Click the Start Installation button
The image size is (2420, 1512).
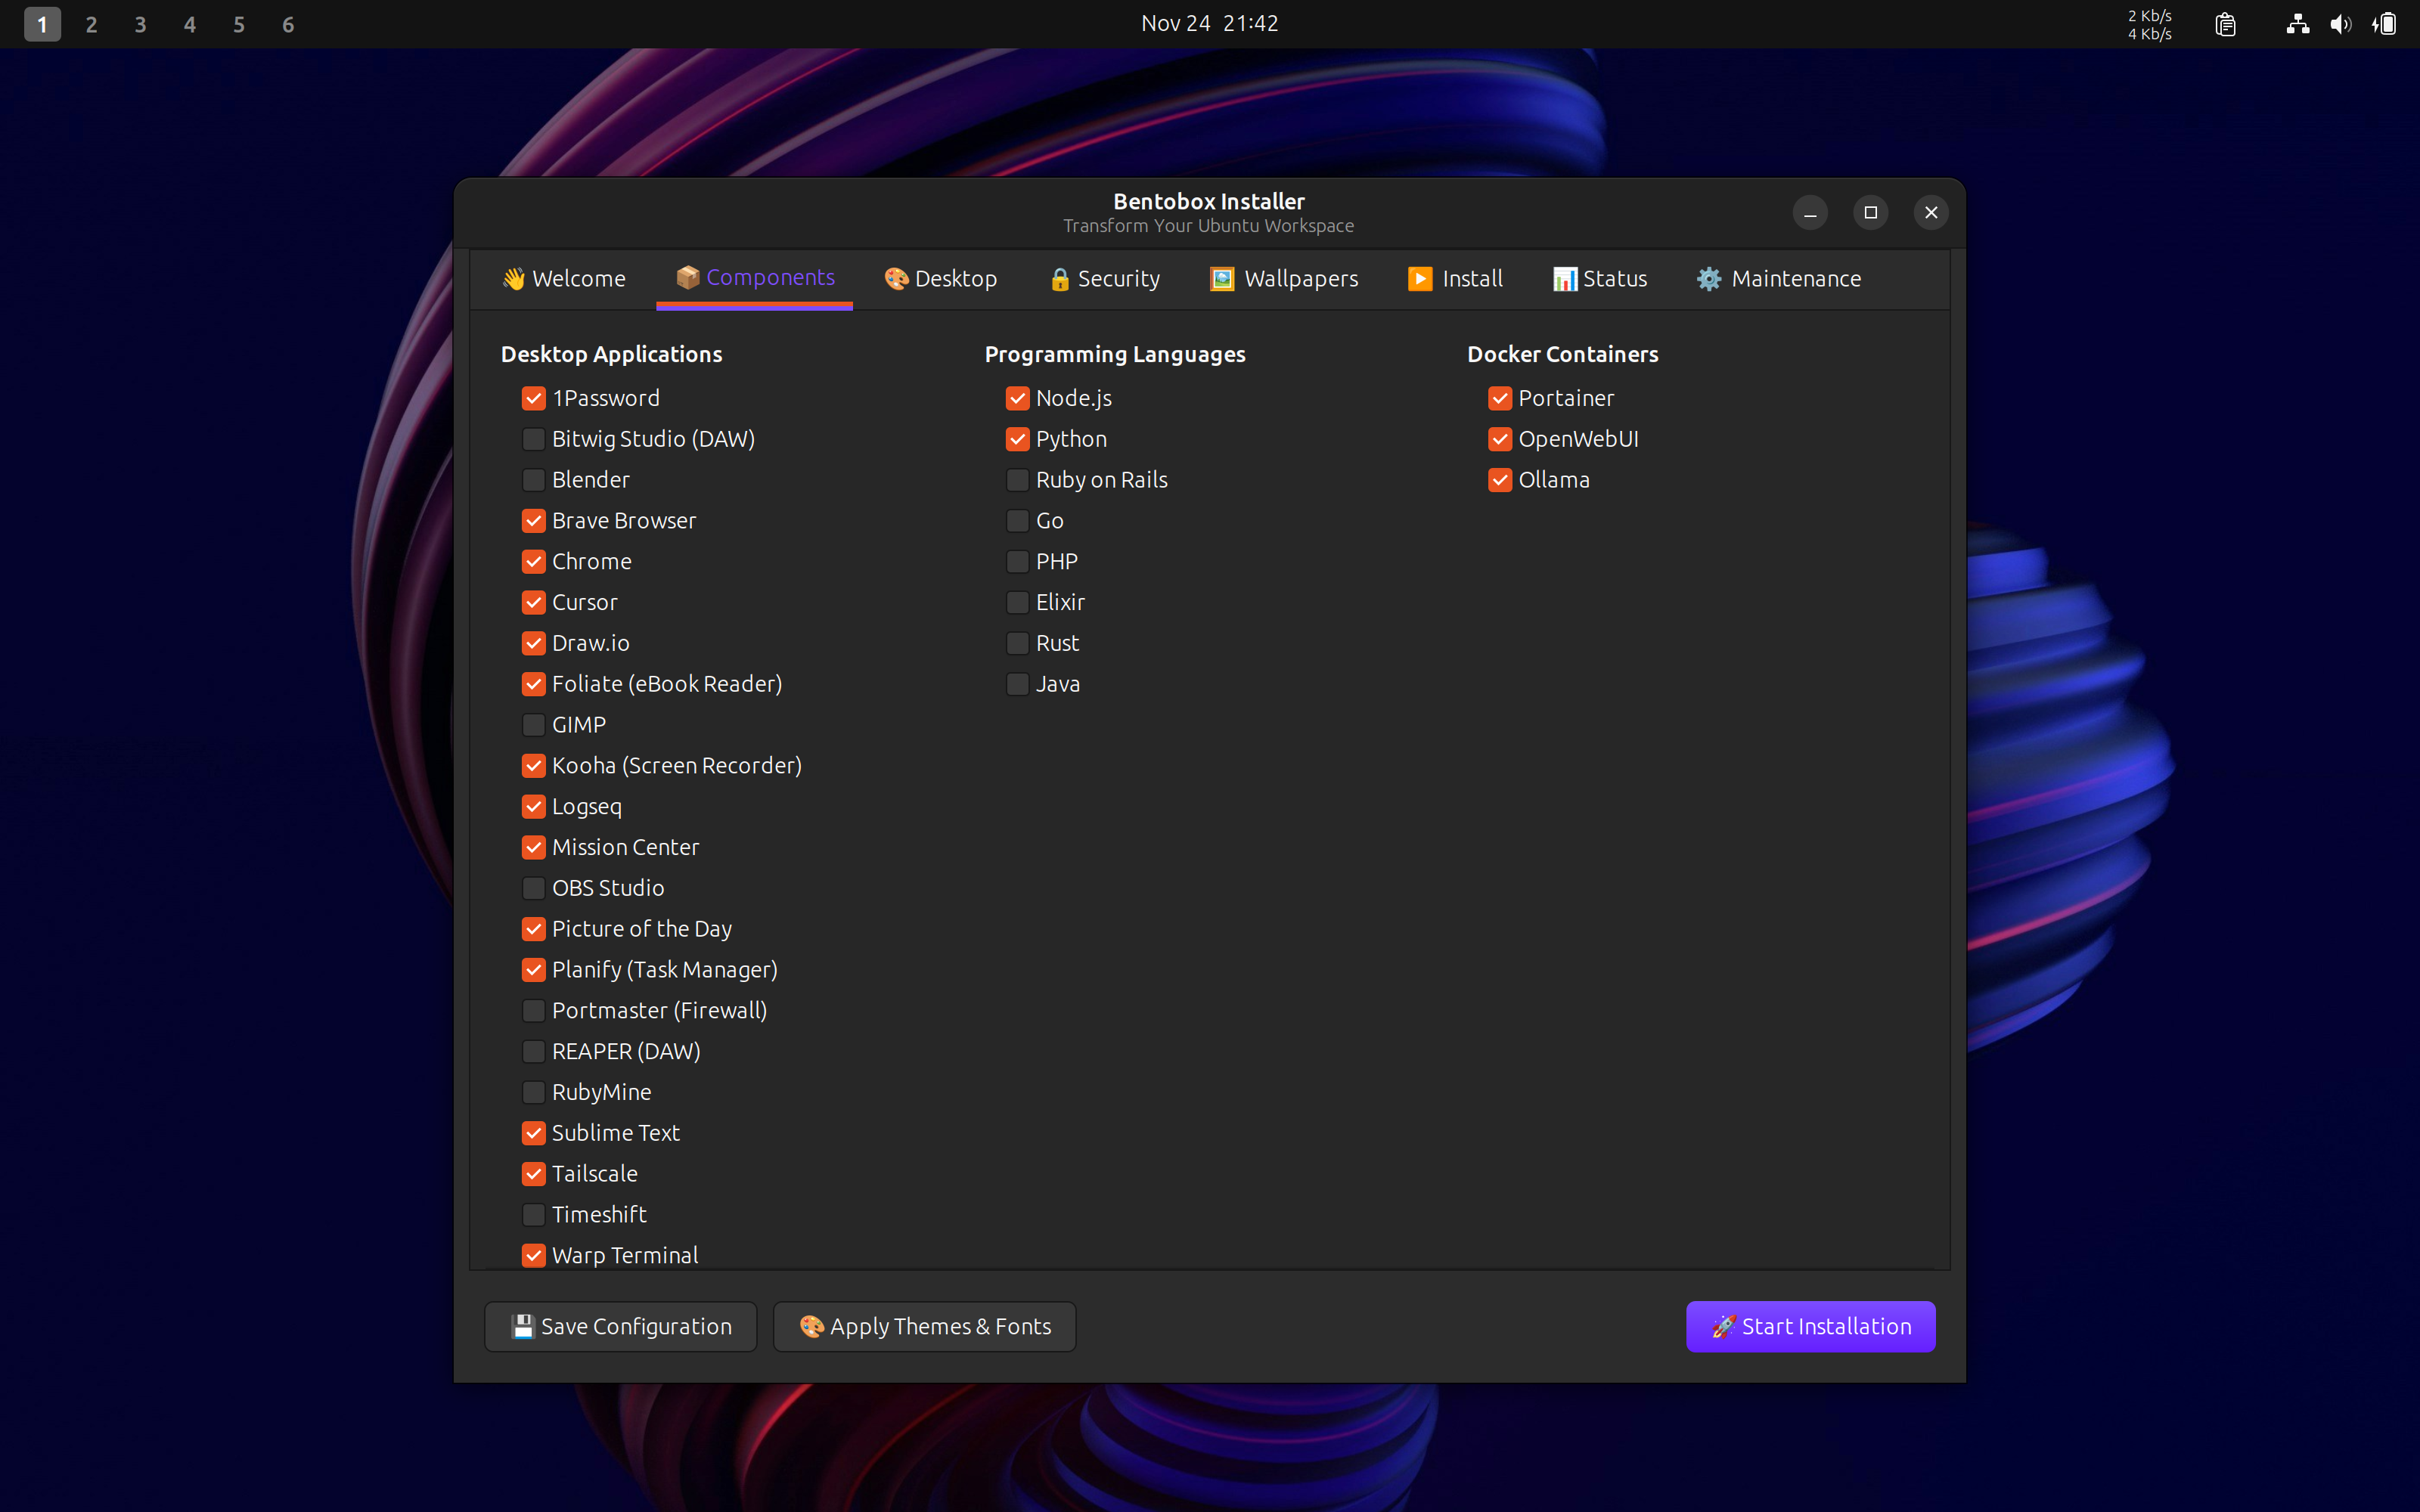[1809, 1326]
